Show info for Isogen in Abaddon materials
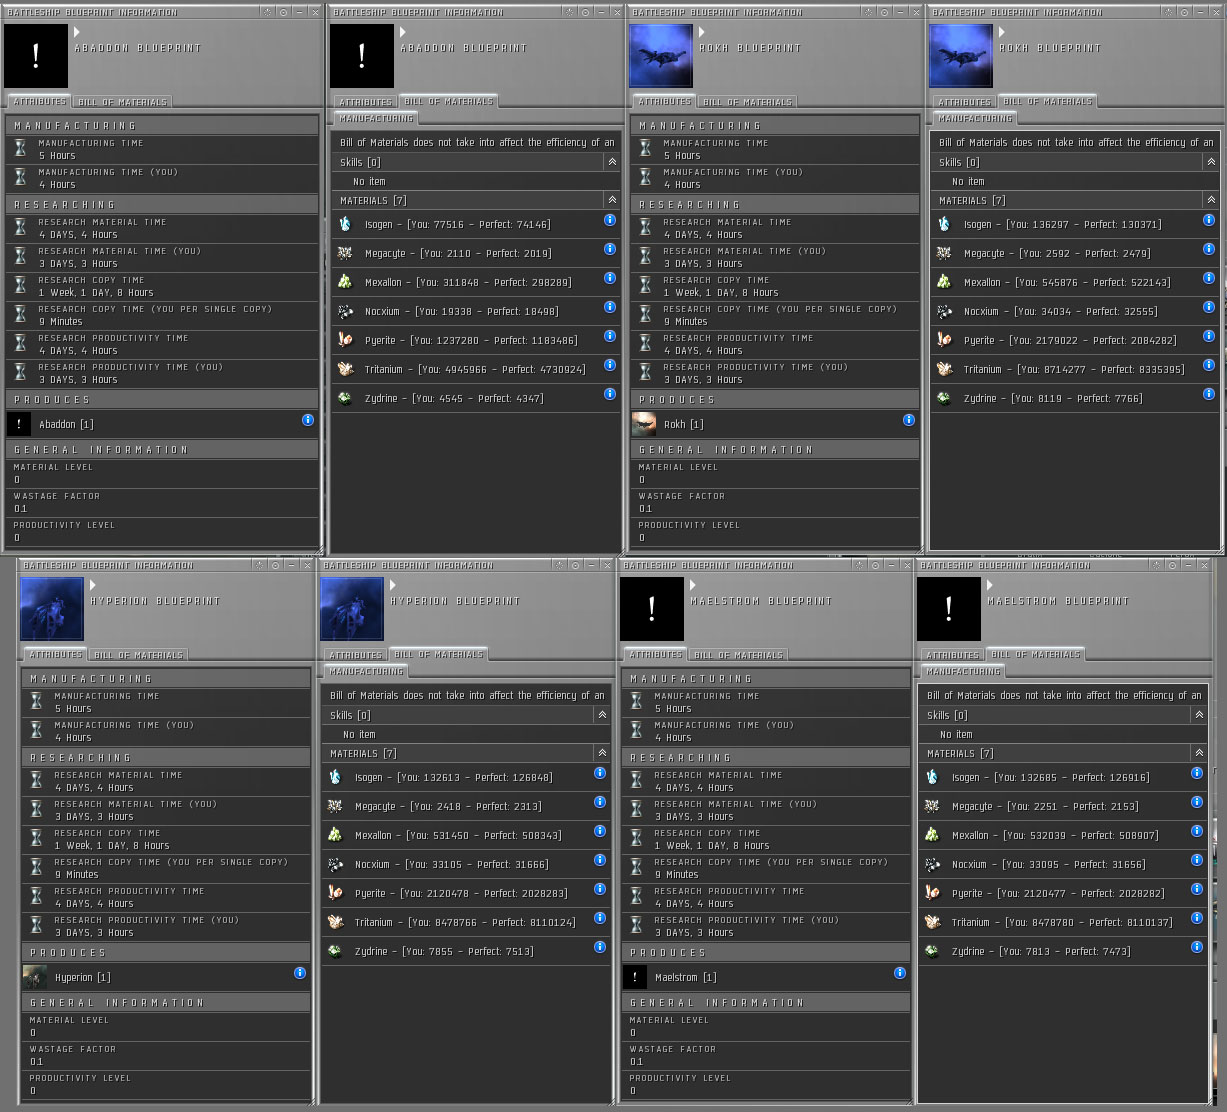 pyautogui.click(x=610, y=220)
